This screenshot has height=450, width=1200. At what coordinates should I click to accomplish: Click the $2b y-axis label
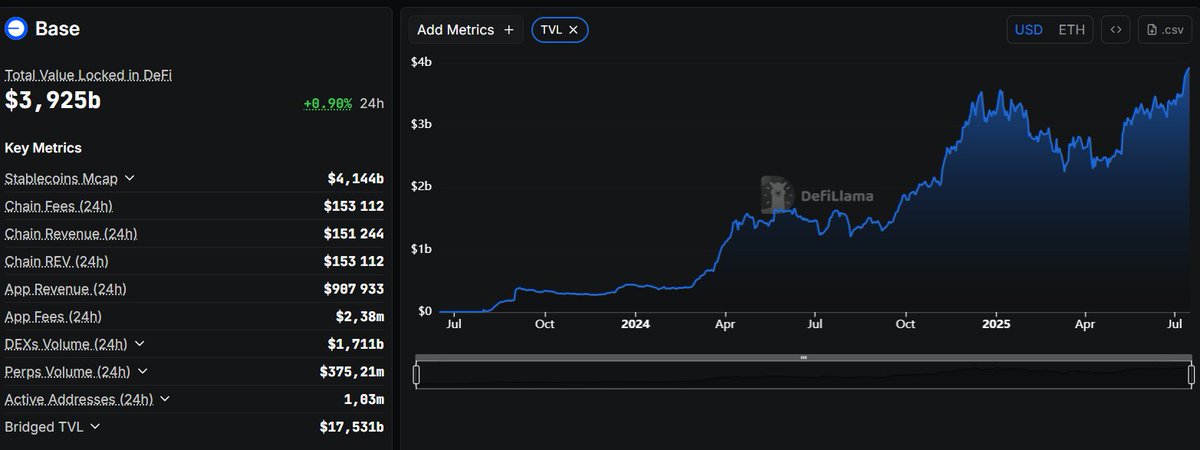pos(421,186)
